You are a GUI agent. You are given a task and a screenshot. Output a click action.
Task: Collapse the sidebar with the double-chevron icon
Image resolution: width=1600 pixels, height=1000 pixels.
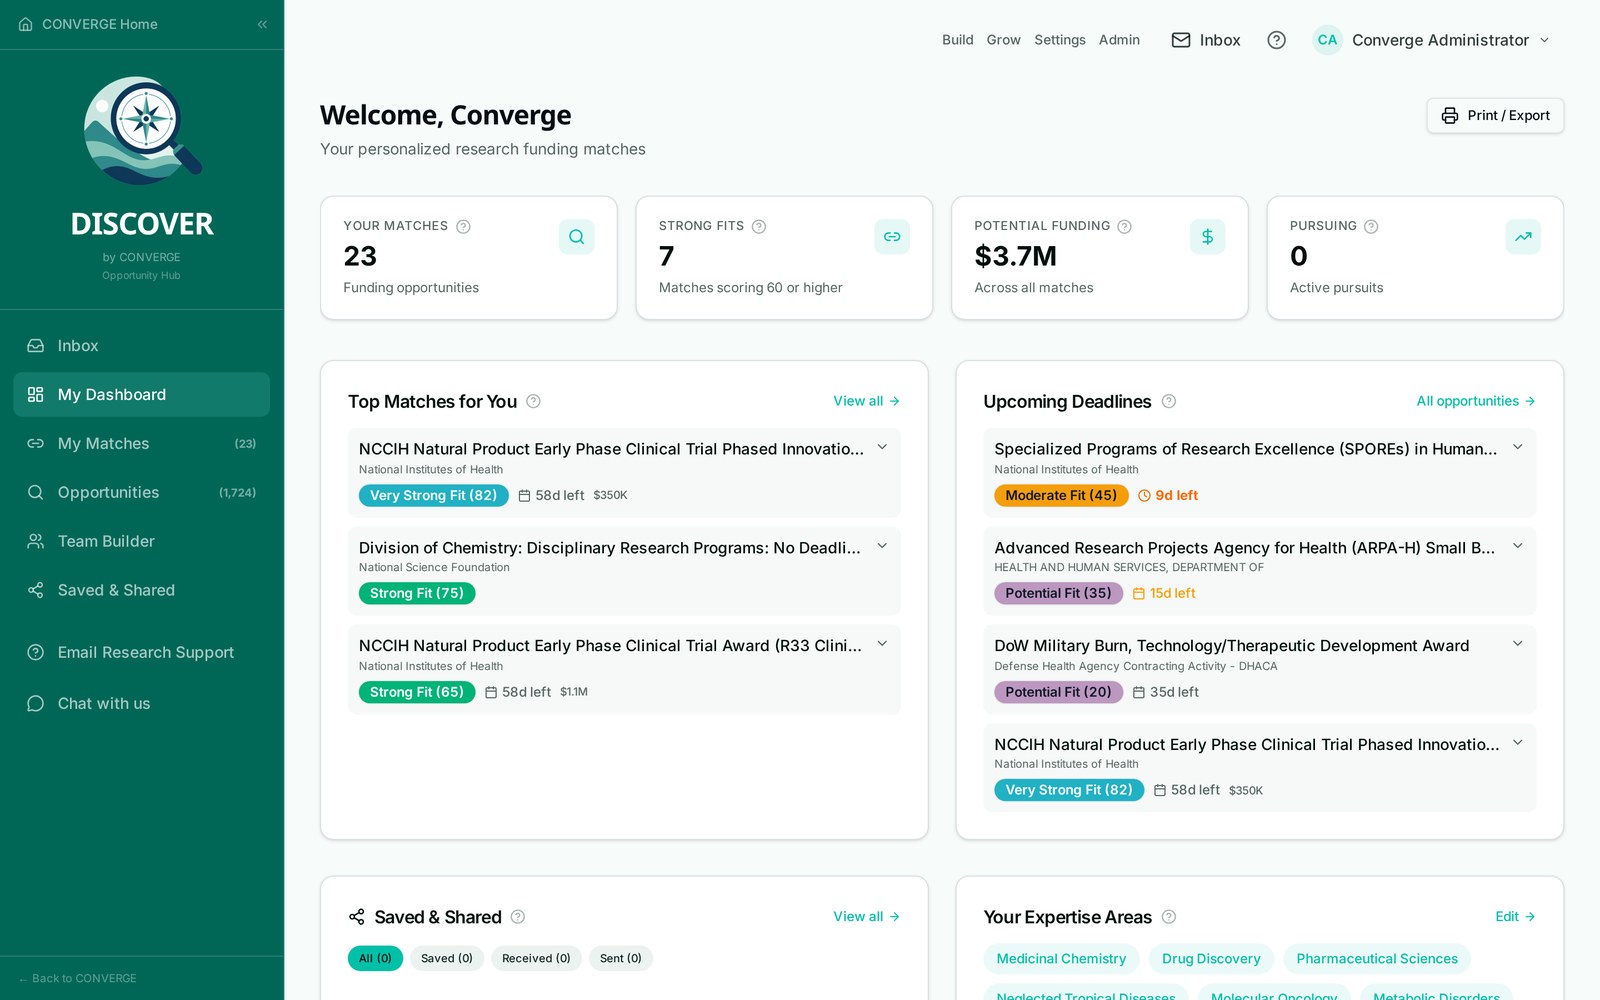pyautogui.click(x=262, y=24)
